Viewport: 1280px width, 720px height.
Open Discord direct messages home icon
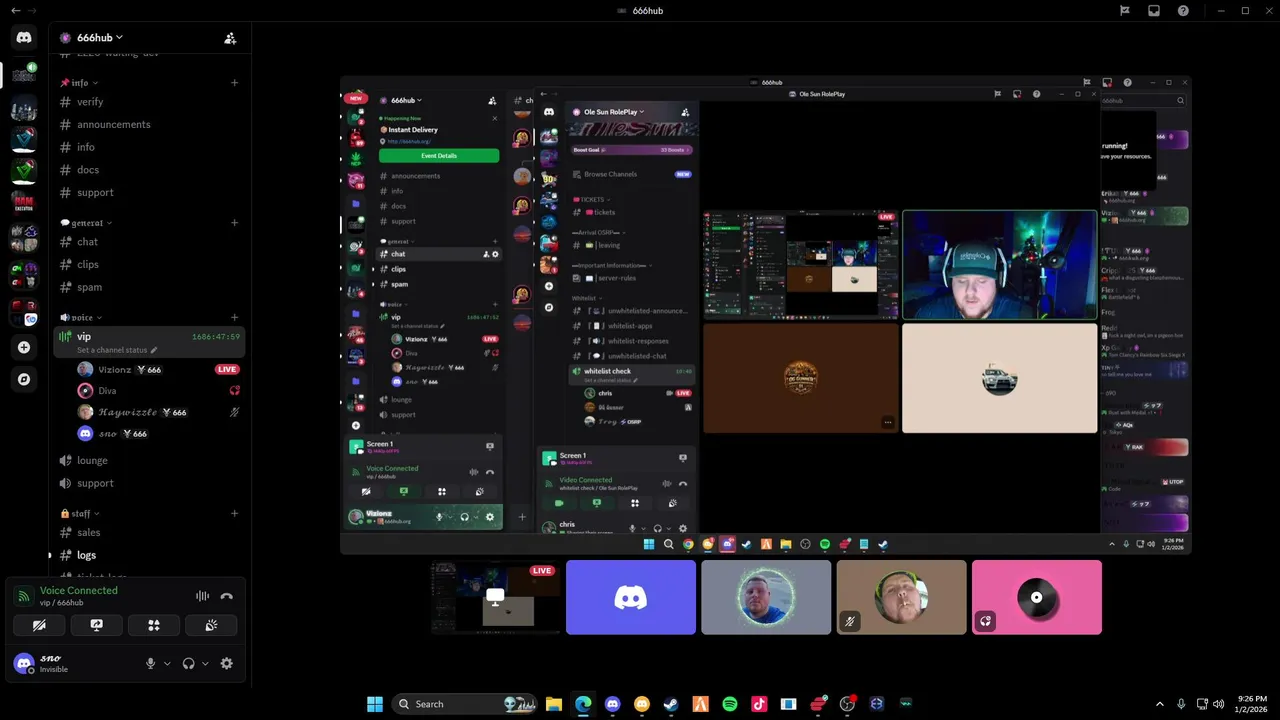24,37
